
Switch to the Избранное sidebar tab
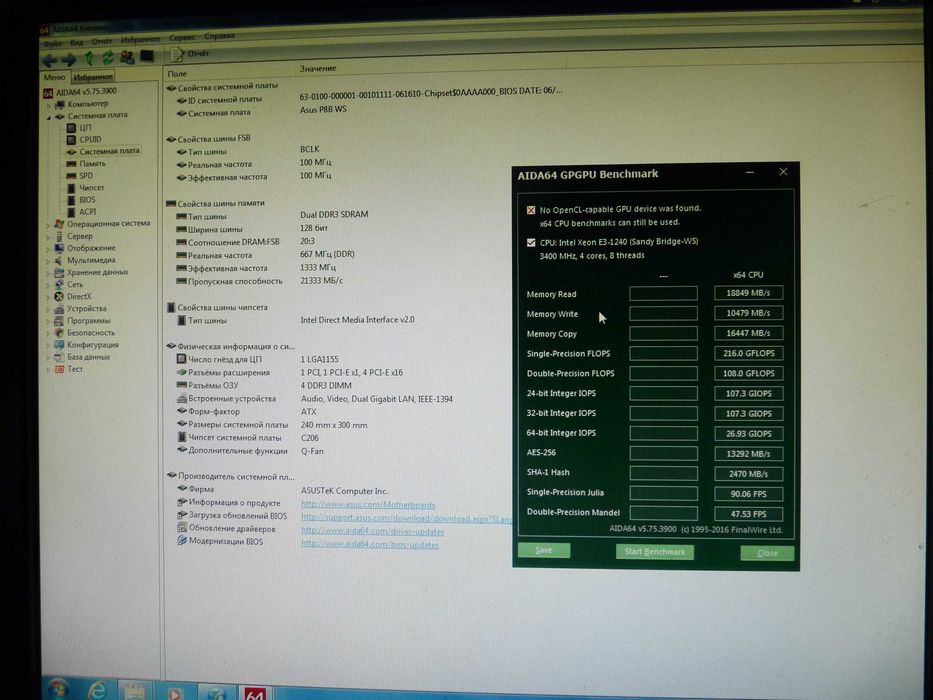coord(93,77)
